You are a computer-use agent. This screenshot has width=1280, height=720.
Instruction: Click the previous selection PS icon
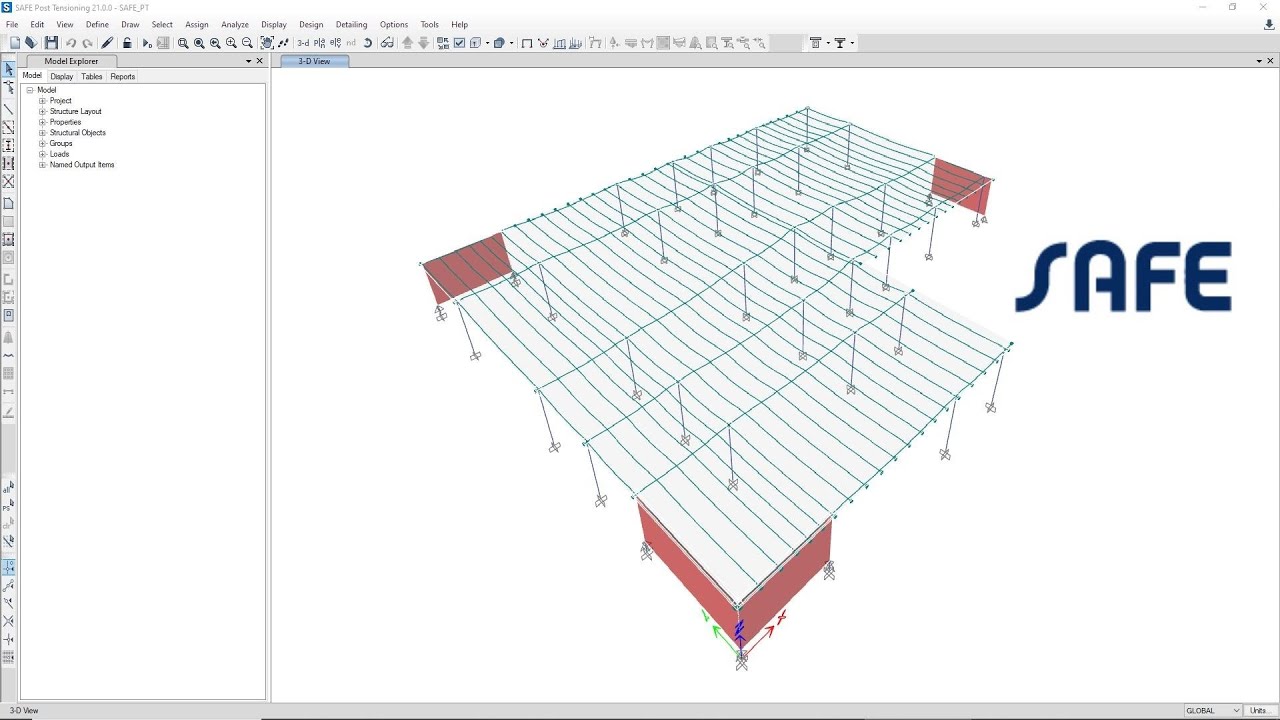point(9,507)
